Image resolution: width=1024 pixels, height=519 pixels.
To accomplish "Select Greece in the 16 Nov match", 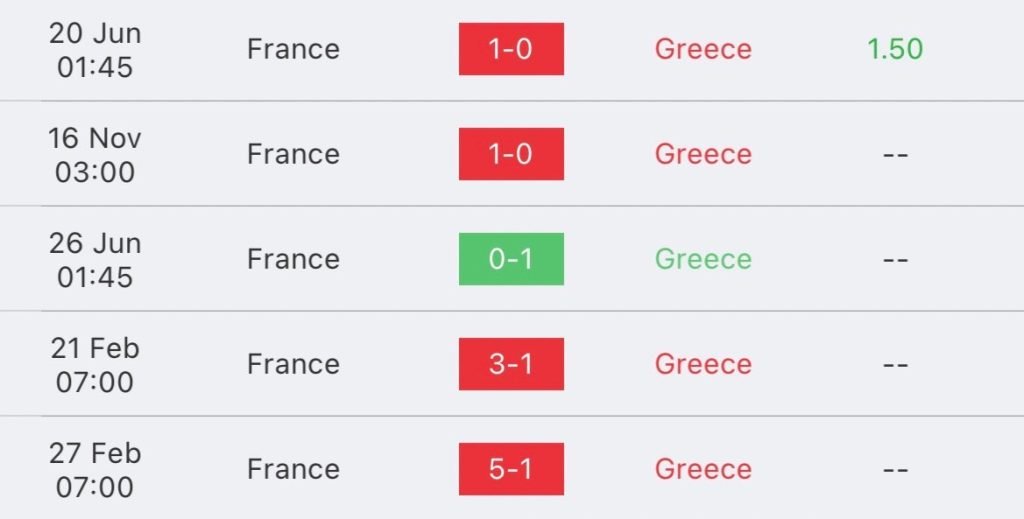I will (703, 154).
